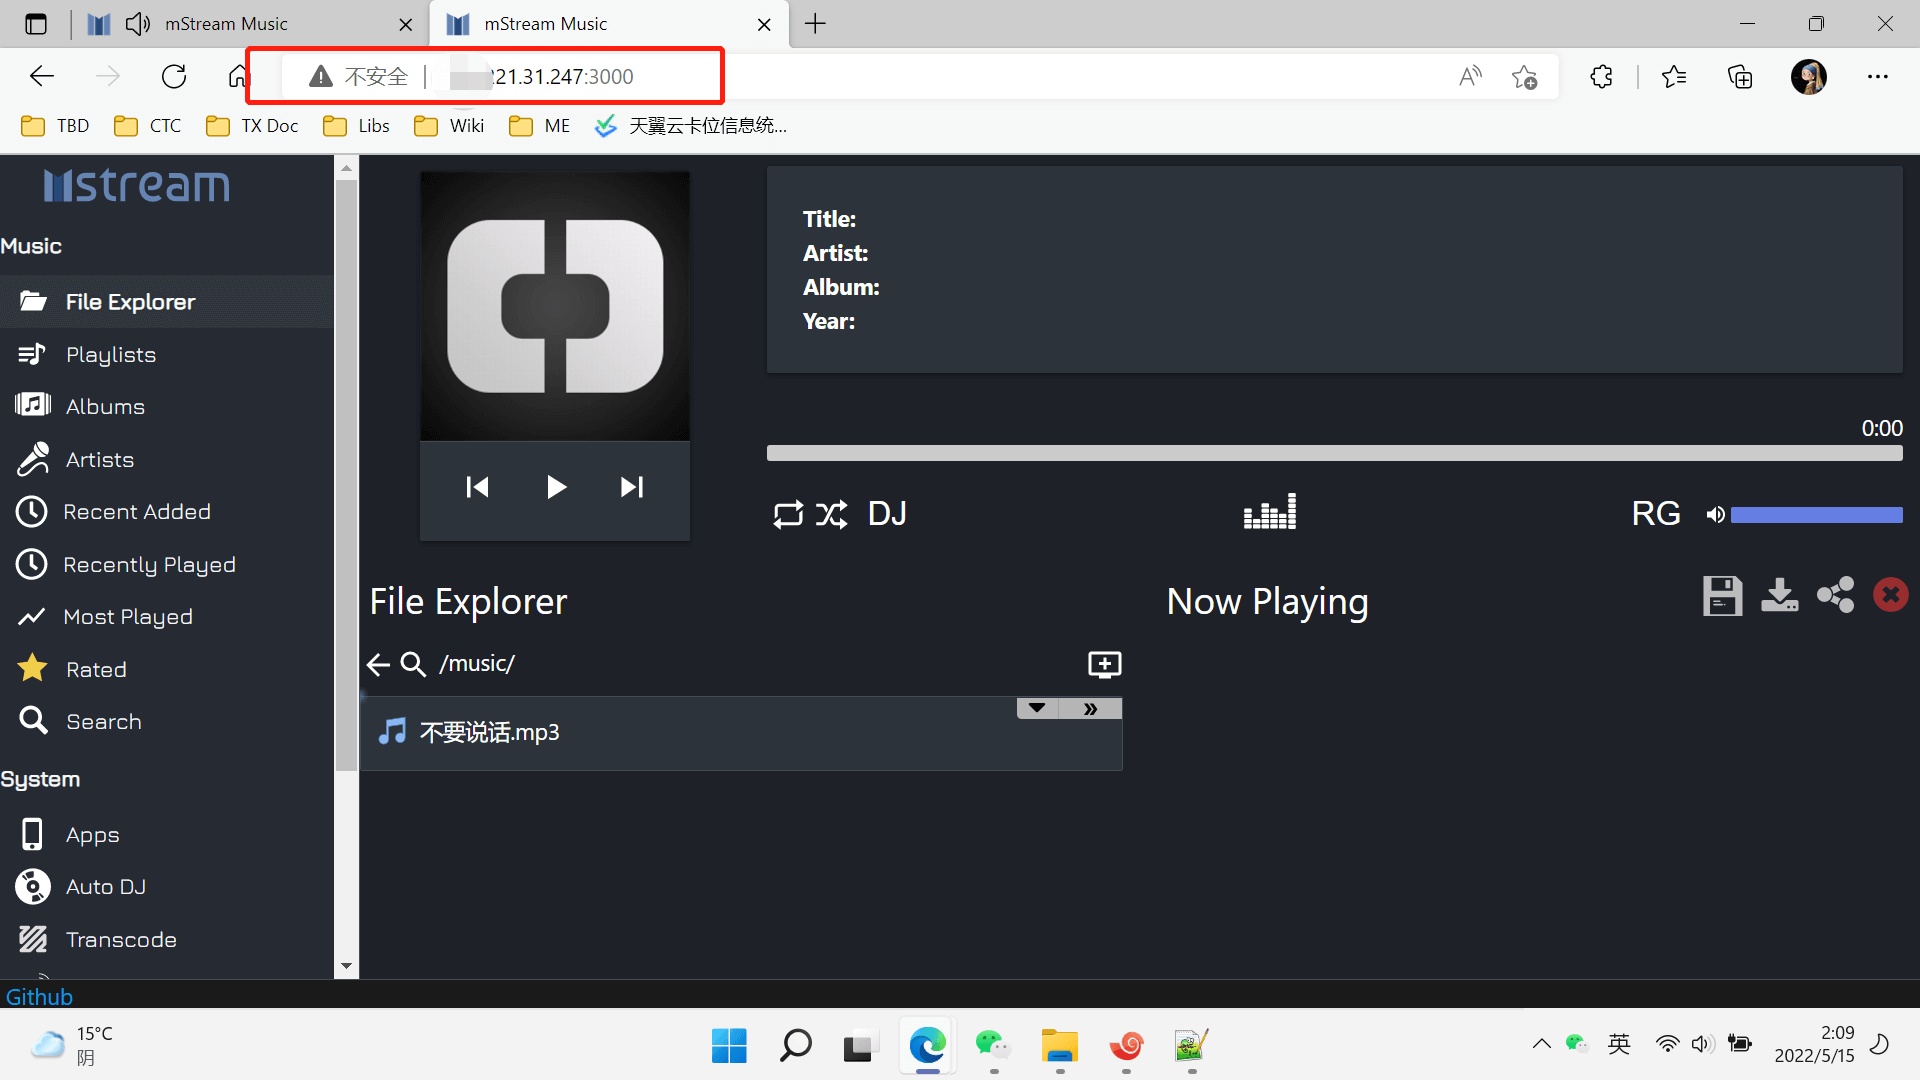Share the current playlist
Viewport: 1920px width, 1080px height.
pyautogui.click(x=1835, y=595)
